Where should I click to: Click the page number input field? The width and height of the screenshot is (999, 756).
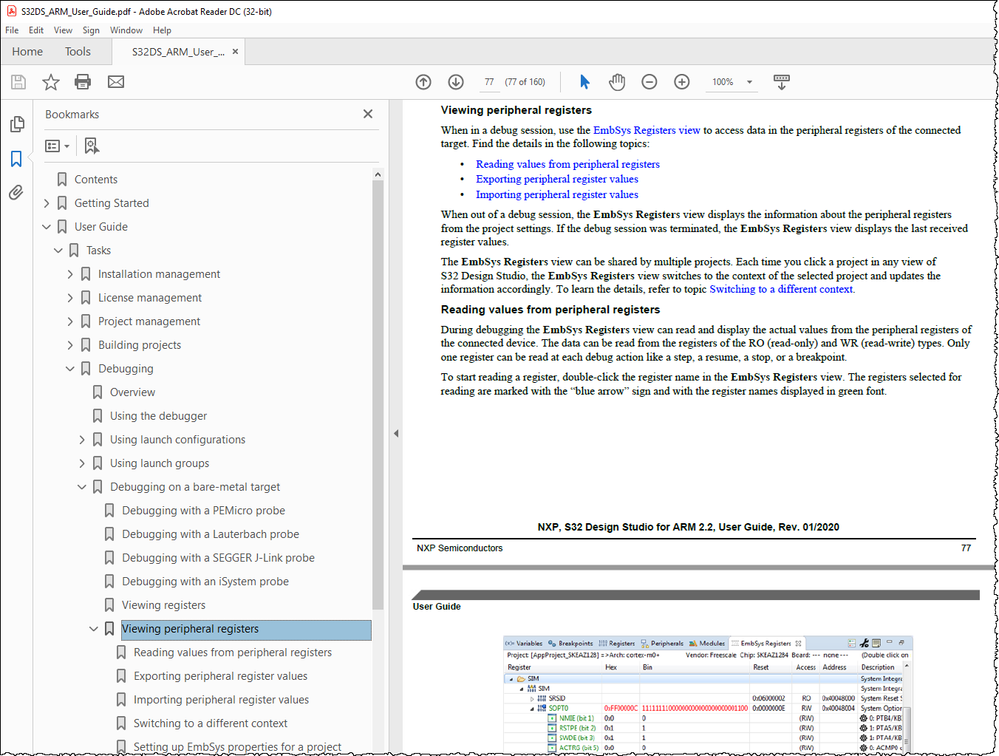(x=488, y=82)
